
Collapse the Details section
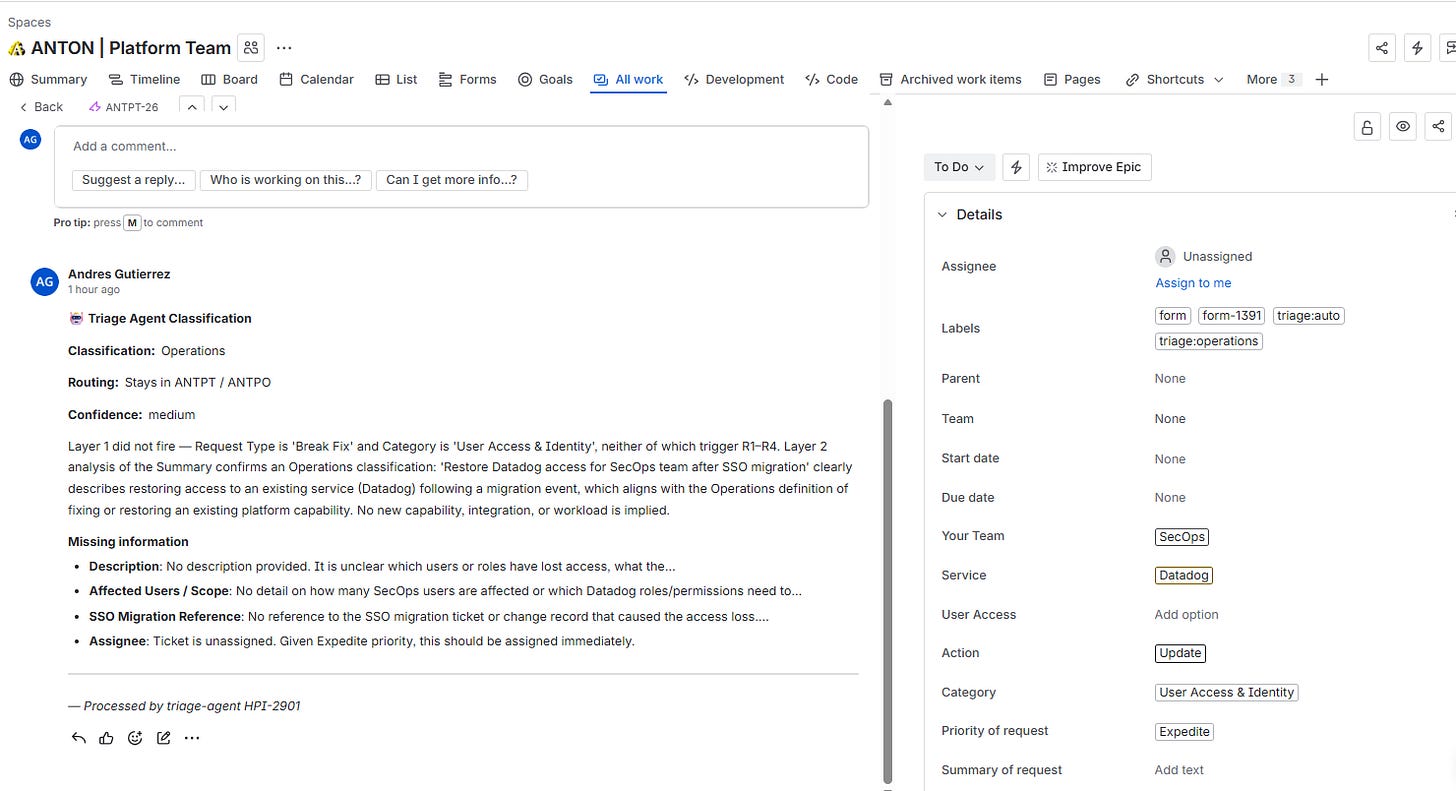[x=941, y=214]
